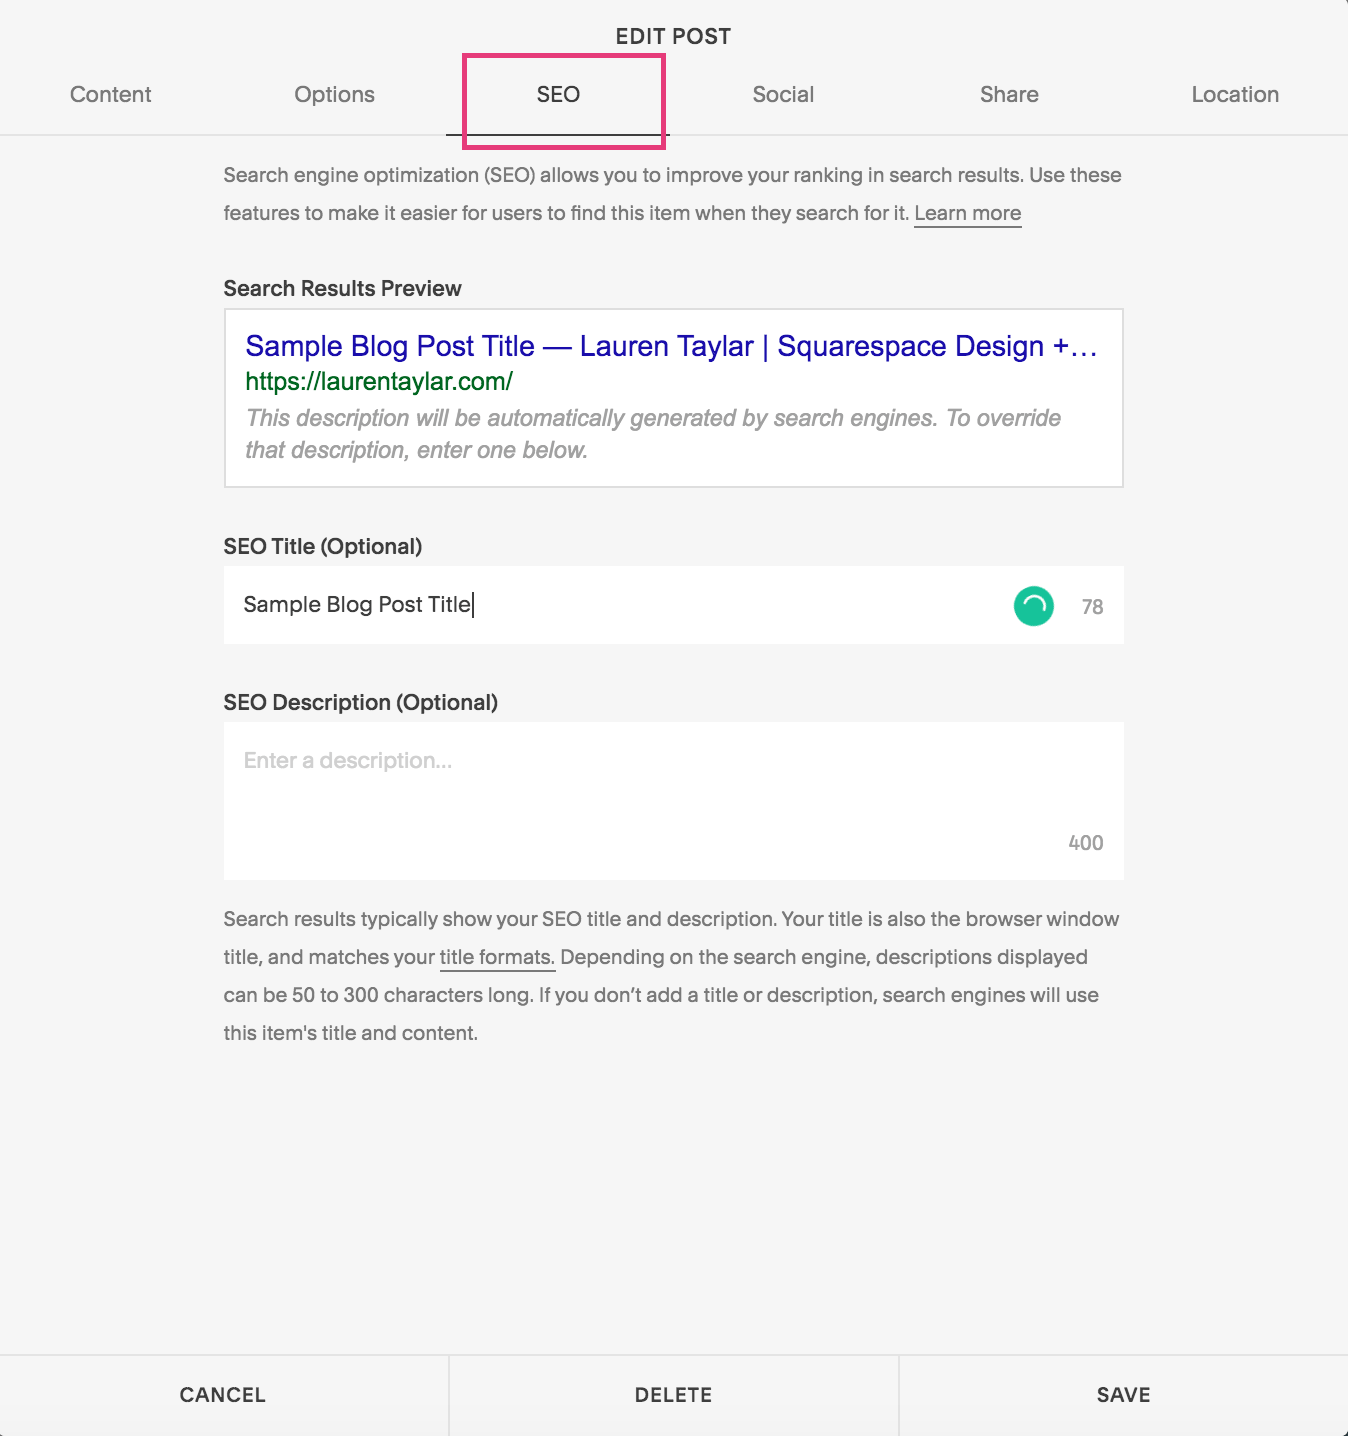This screenshot has height=1436, width=1348.
Task: Click the title formats link
Action: click(496, 957)
